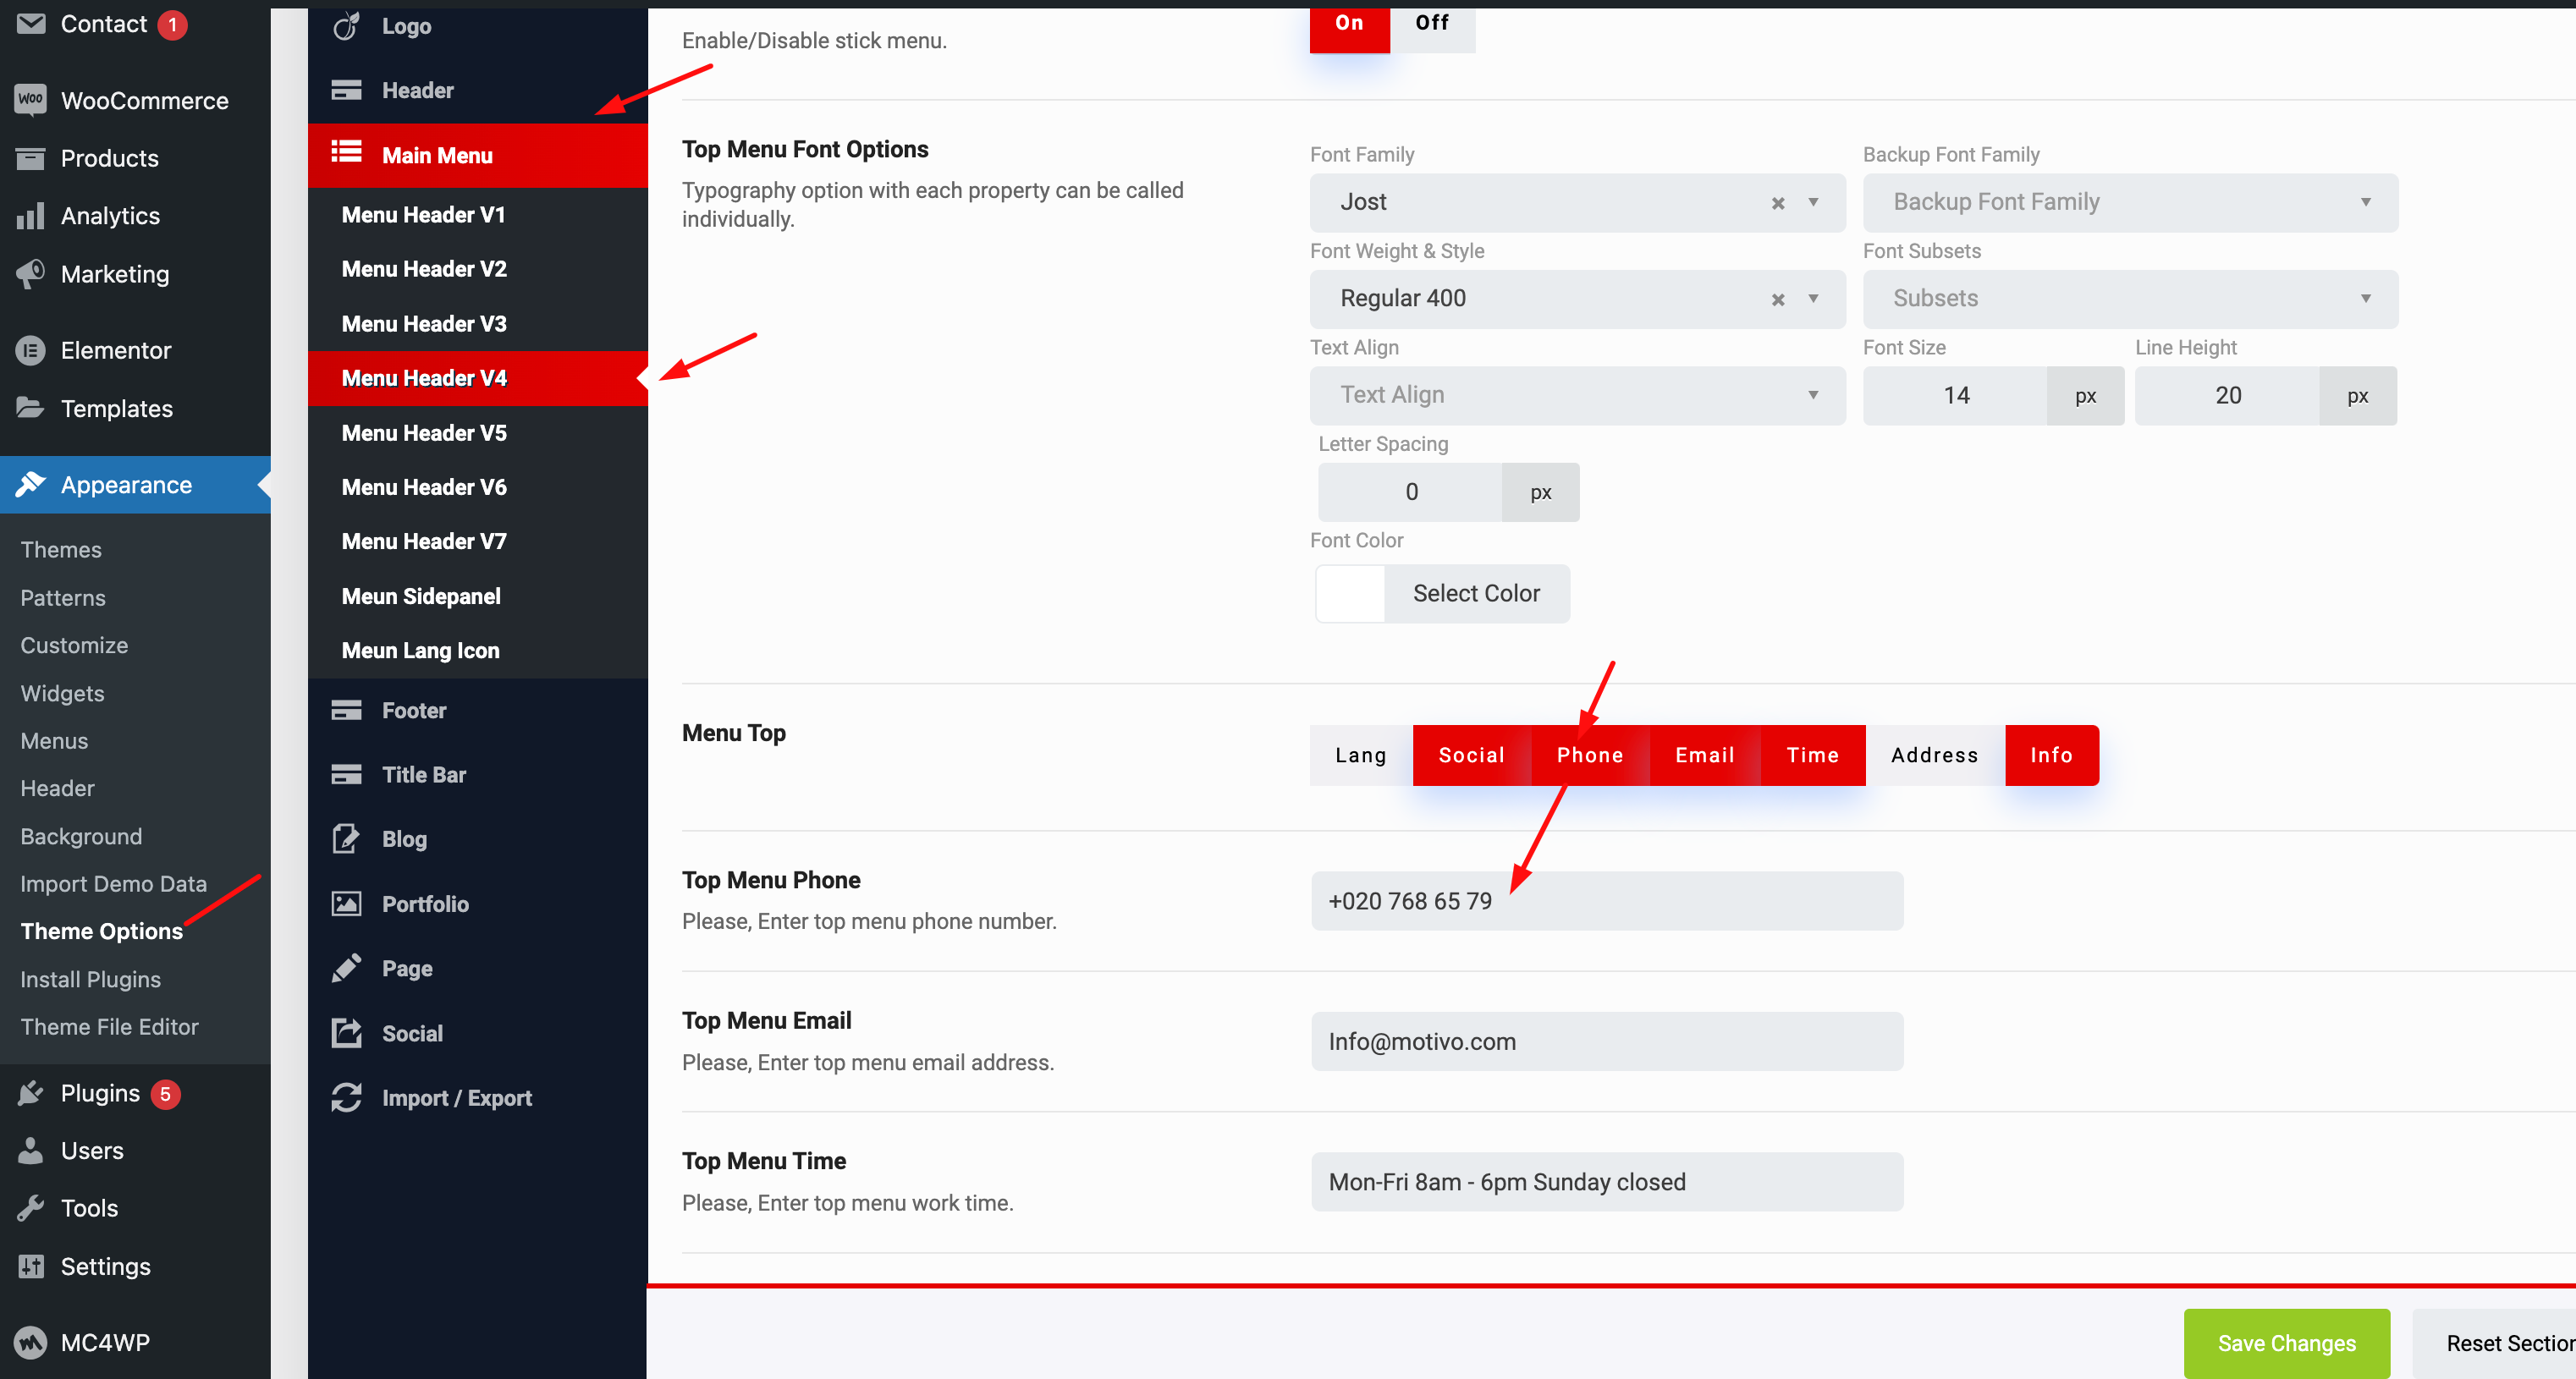This screenshot has width=2576, height=1379.
Task: Toggle Social in Menu Top
Action: point(1471,755)
